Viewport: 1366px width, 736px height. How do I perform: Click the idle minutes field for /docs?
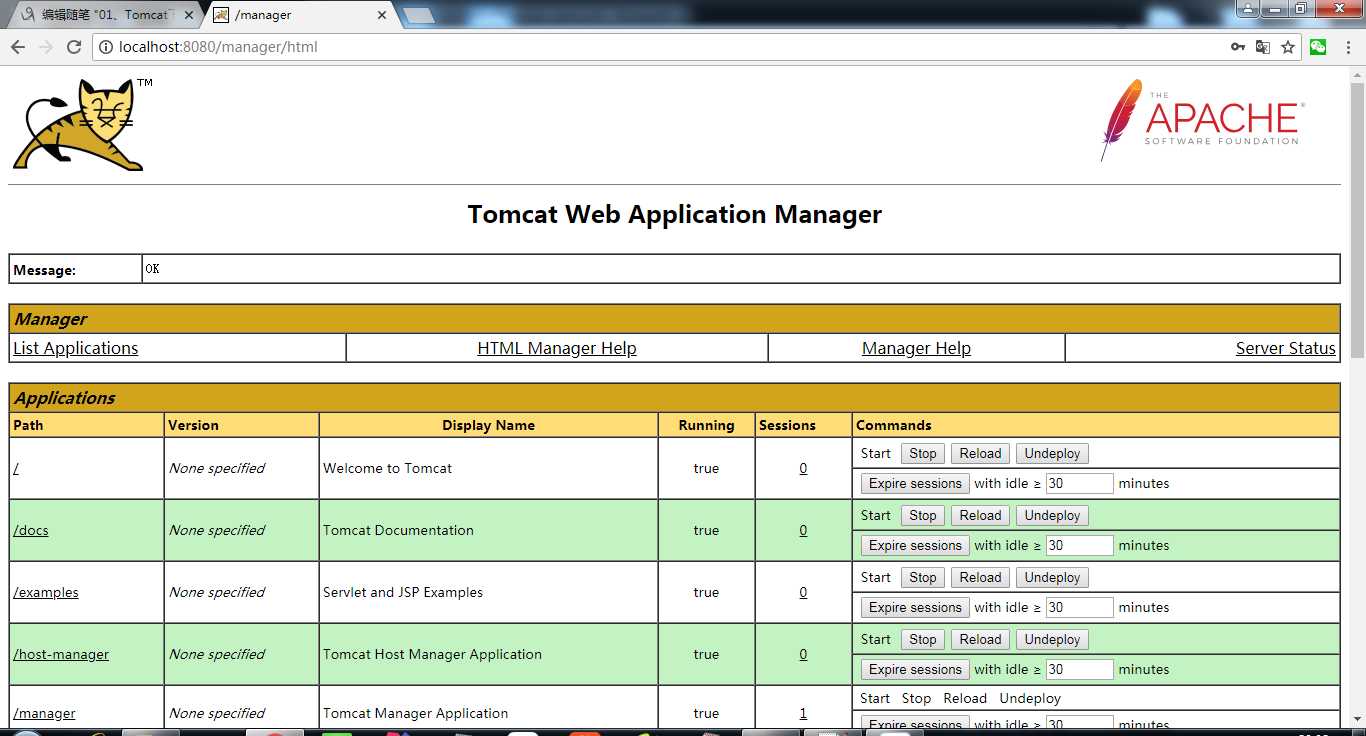point(1079,546)
